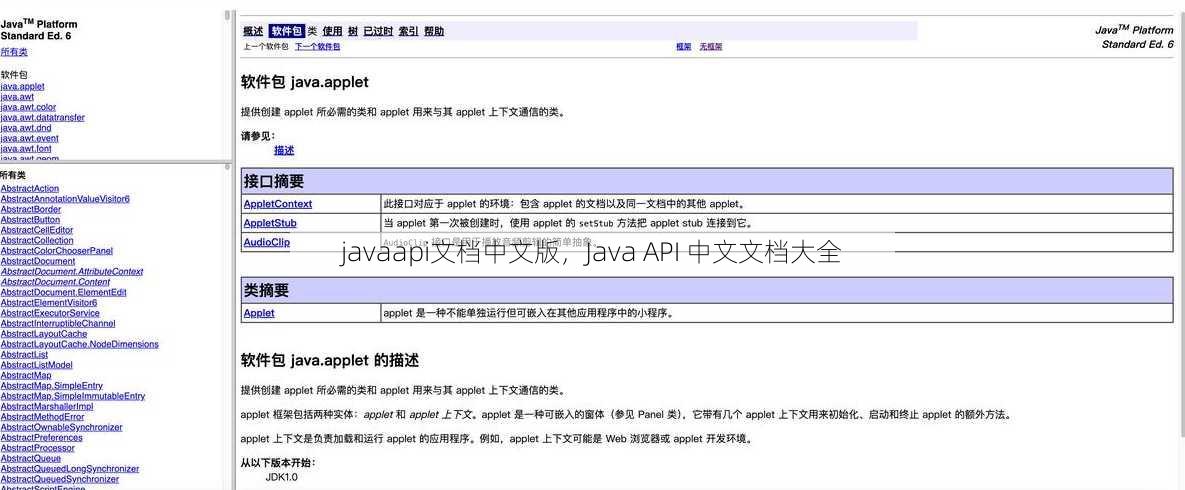This screenshot has width=1185, height=490.
Task: Open AbstractMap class link
Action: 26,375
